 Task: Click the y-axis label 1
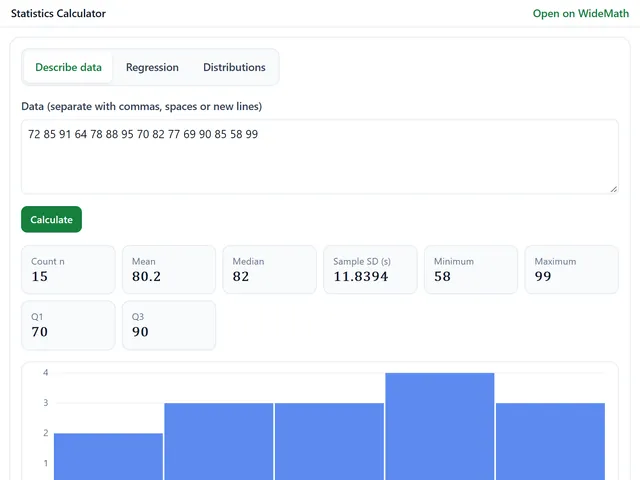click(46, 463)
